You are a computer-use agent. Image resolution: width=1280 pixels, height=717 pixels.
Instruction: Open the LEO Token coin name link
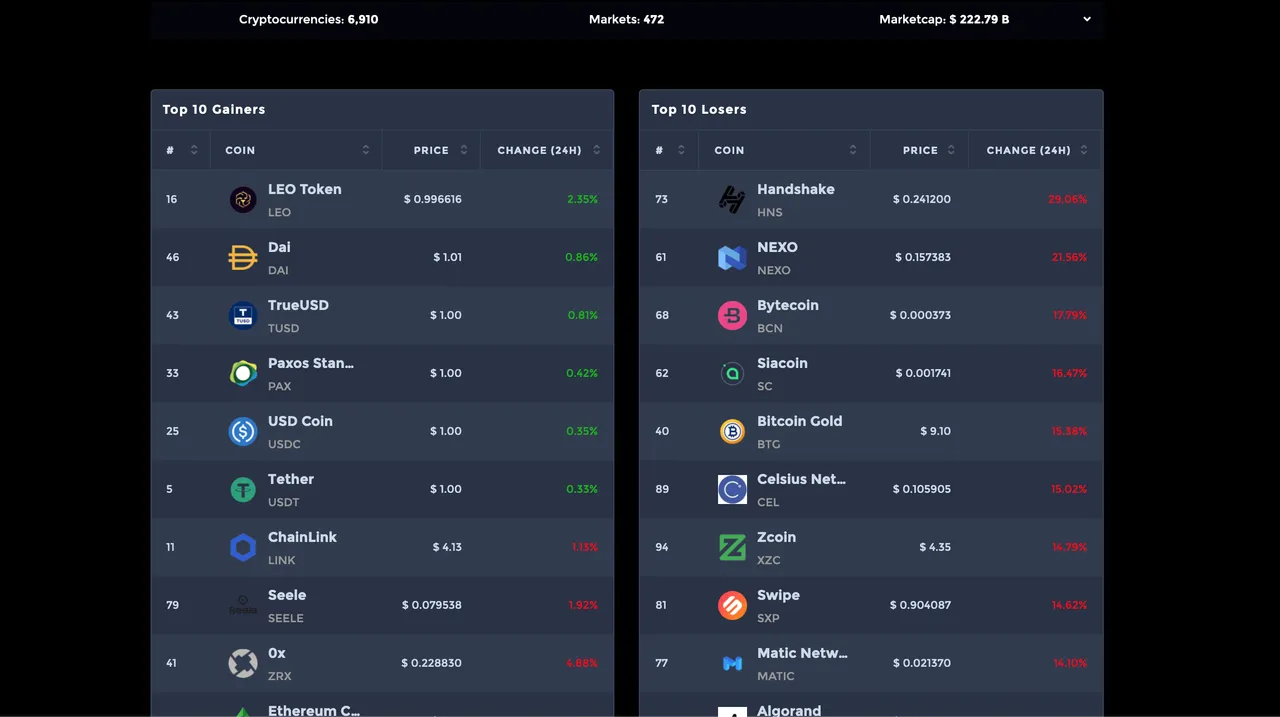point(305,189)
